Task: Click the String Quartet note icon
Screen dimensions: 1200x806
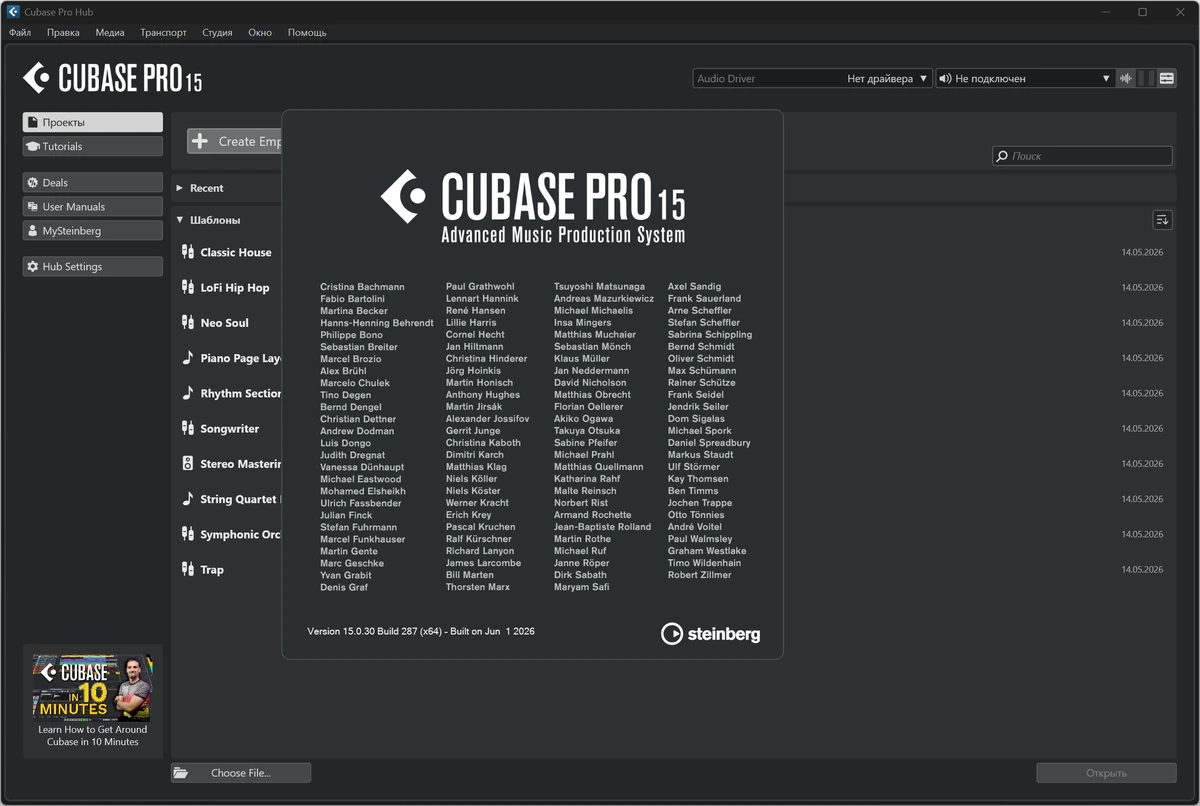Action: [187, 498]
